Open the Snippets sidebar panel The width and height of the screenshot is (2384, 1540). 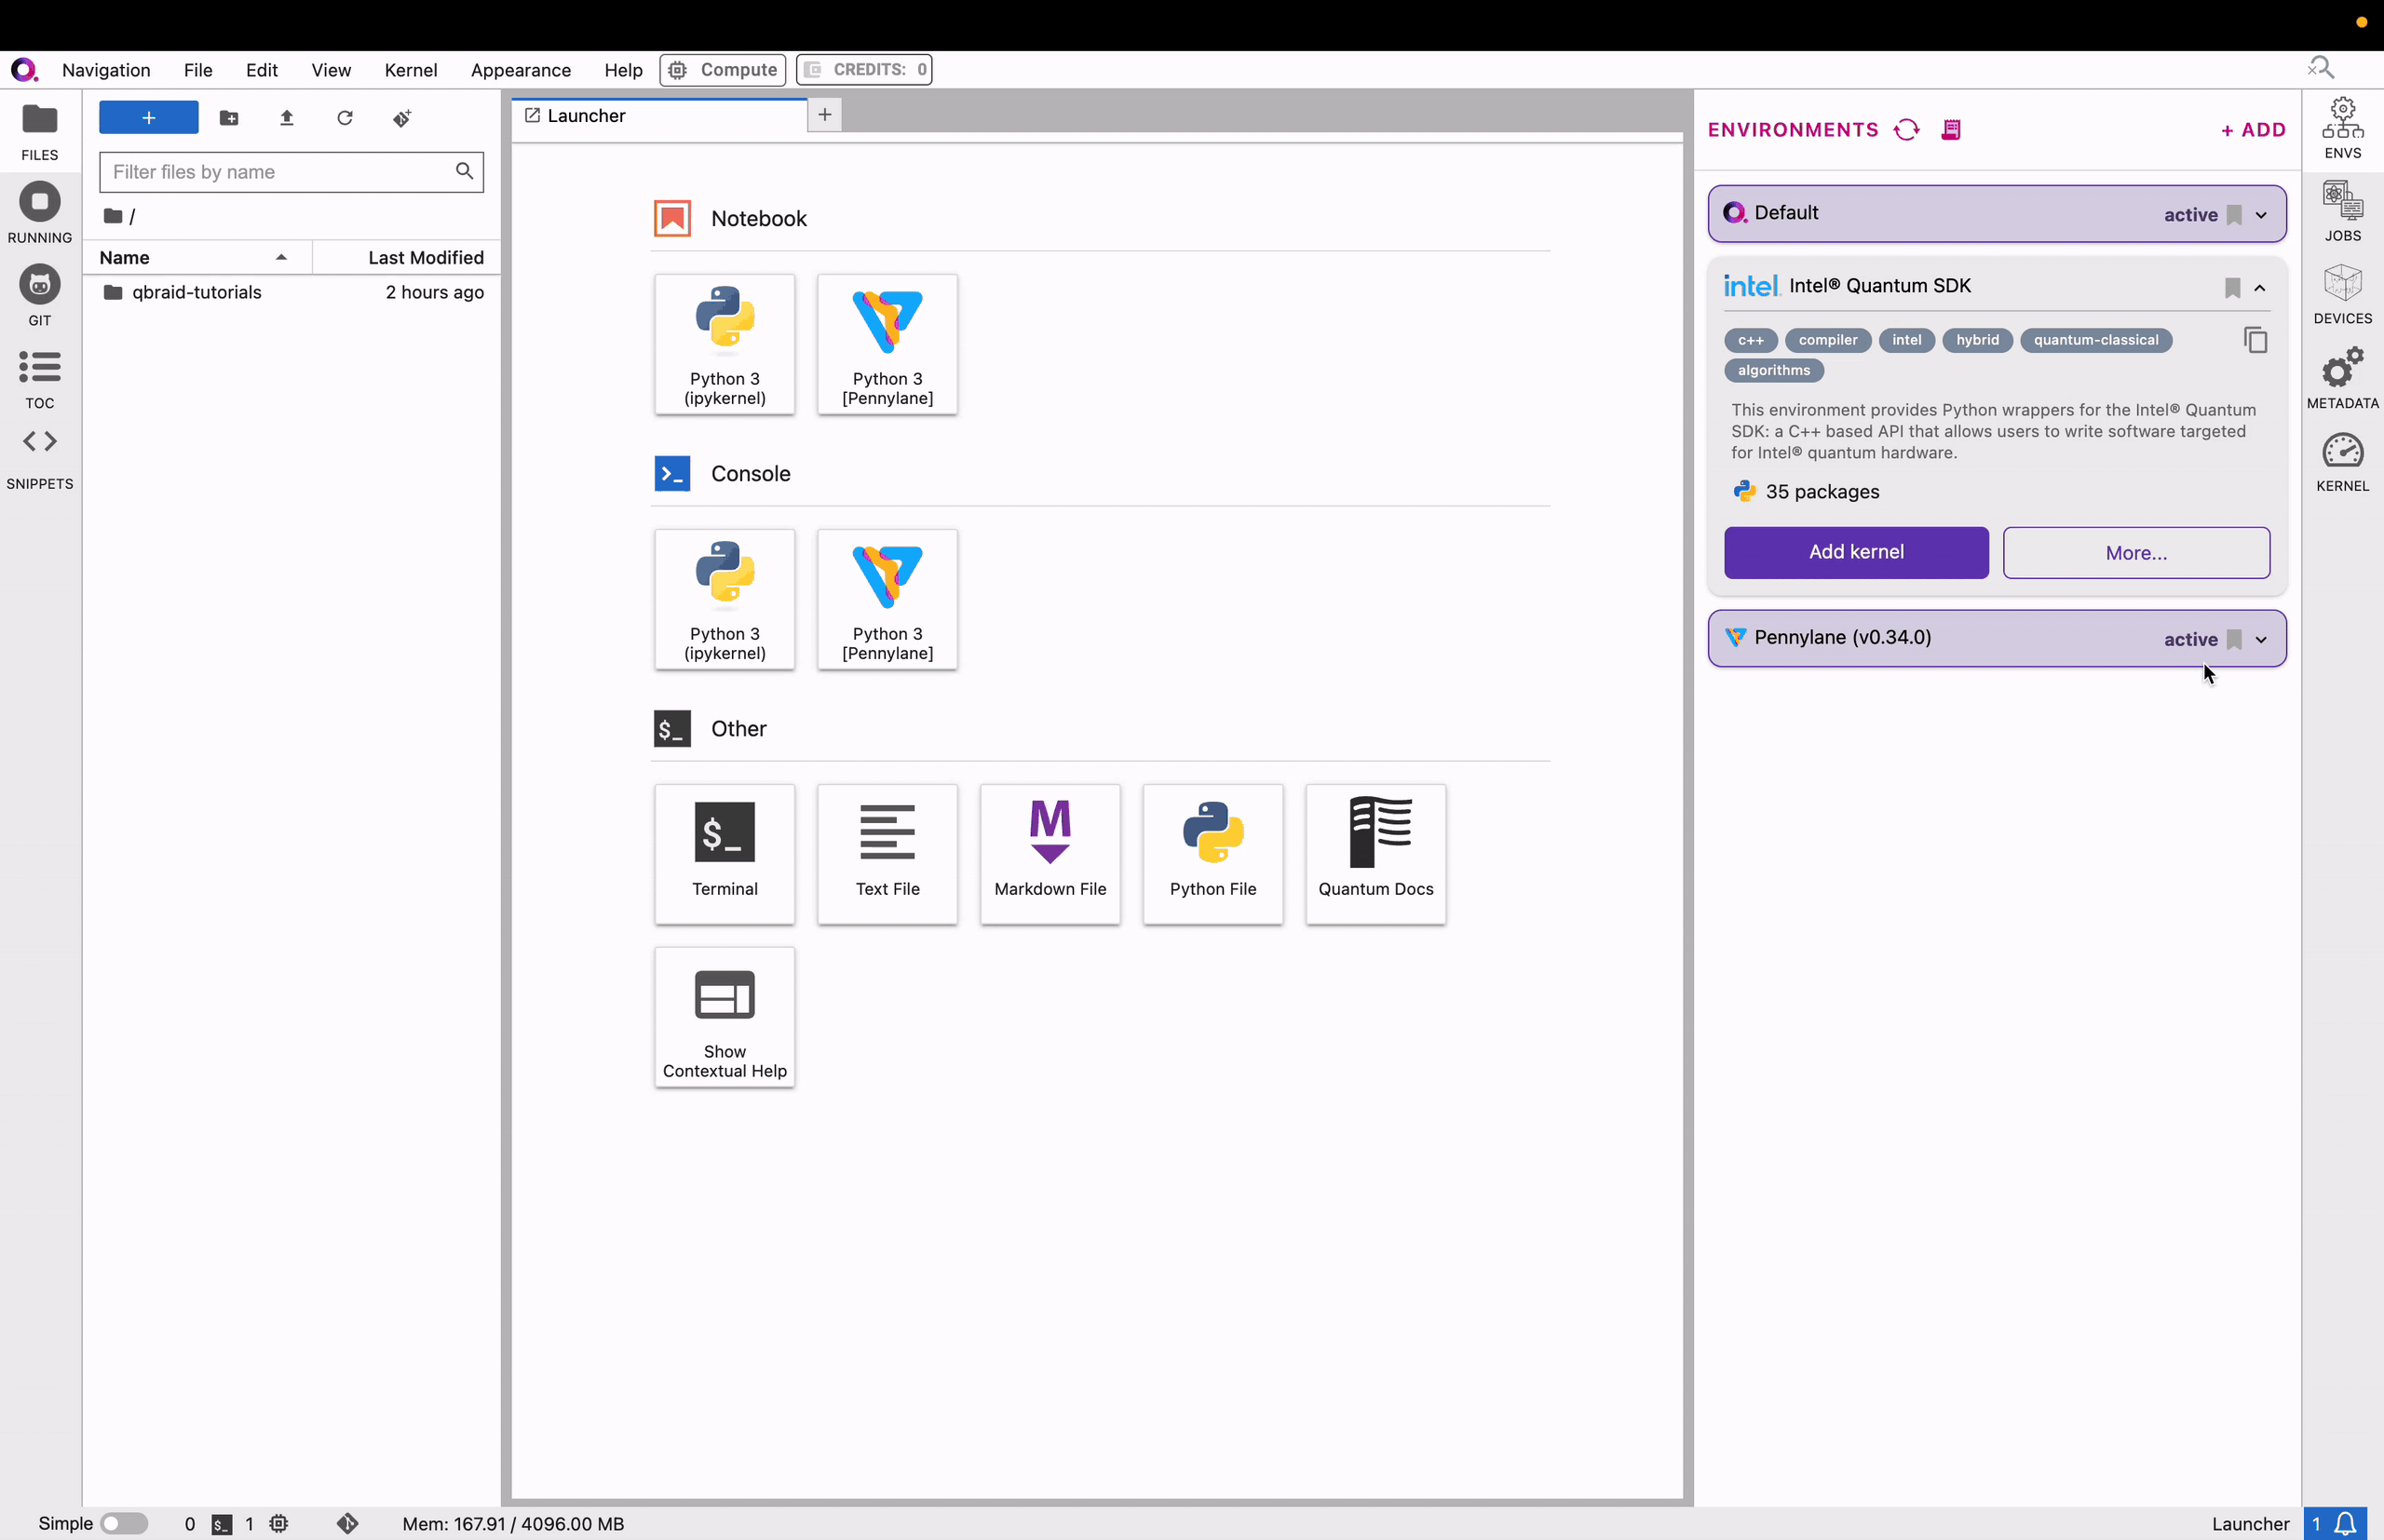pyautogui.click(x=39, y=458)
